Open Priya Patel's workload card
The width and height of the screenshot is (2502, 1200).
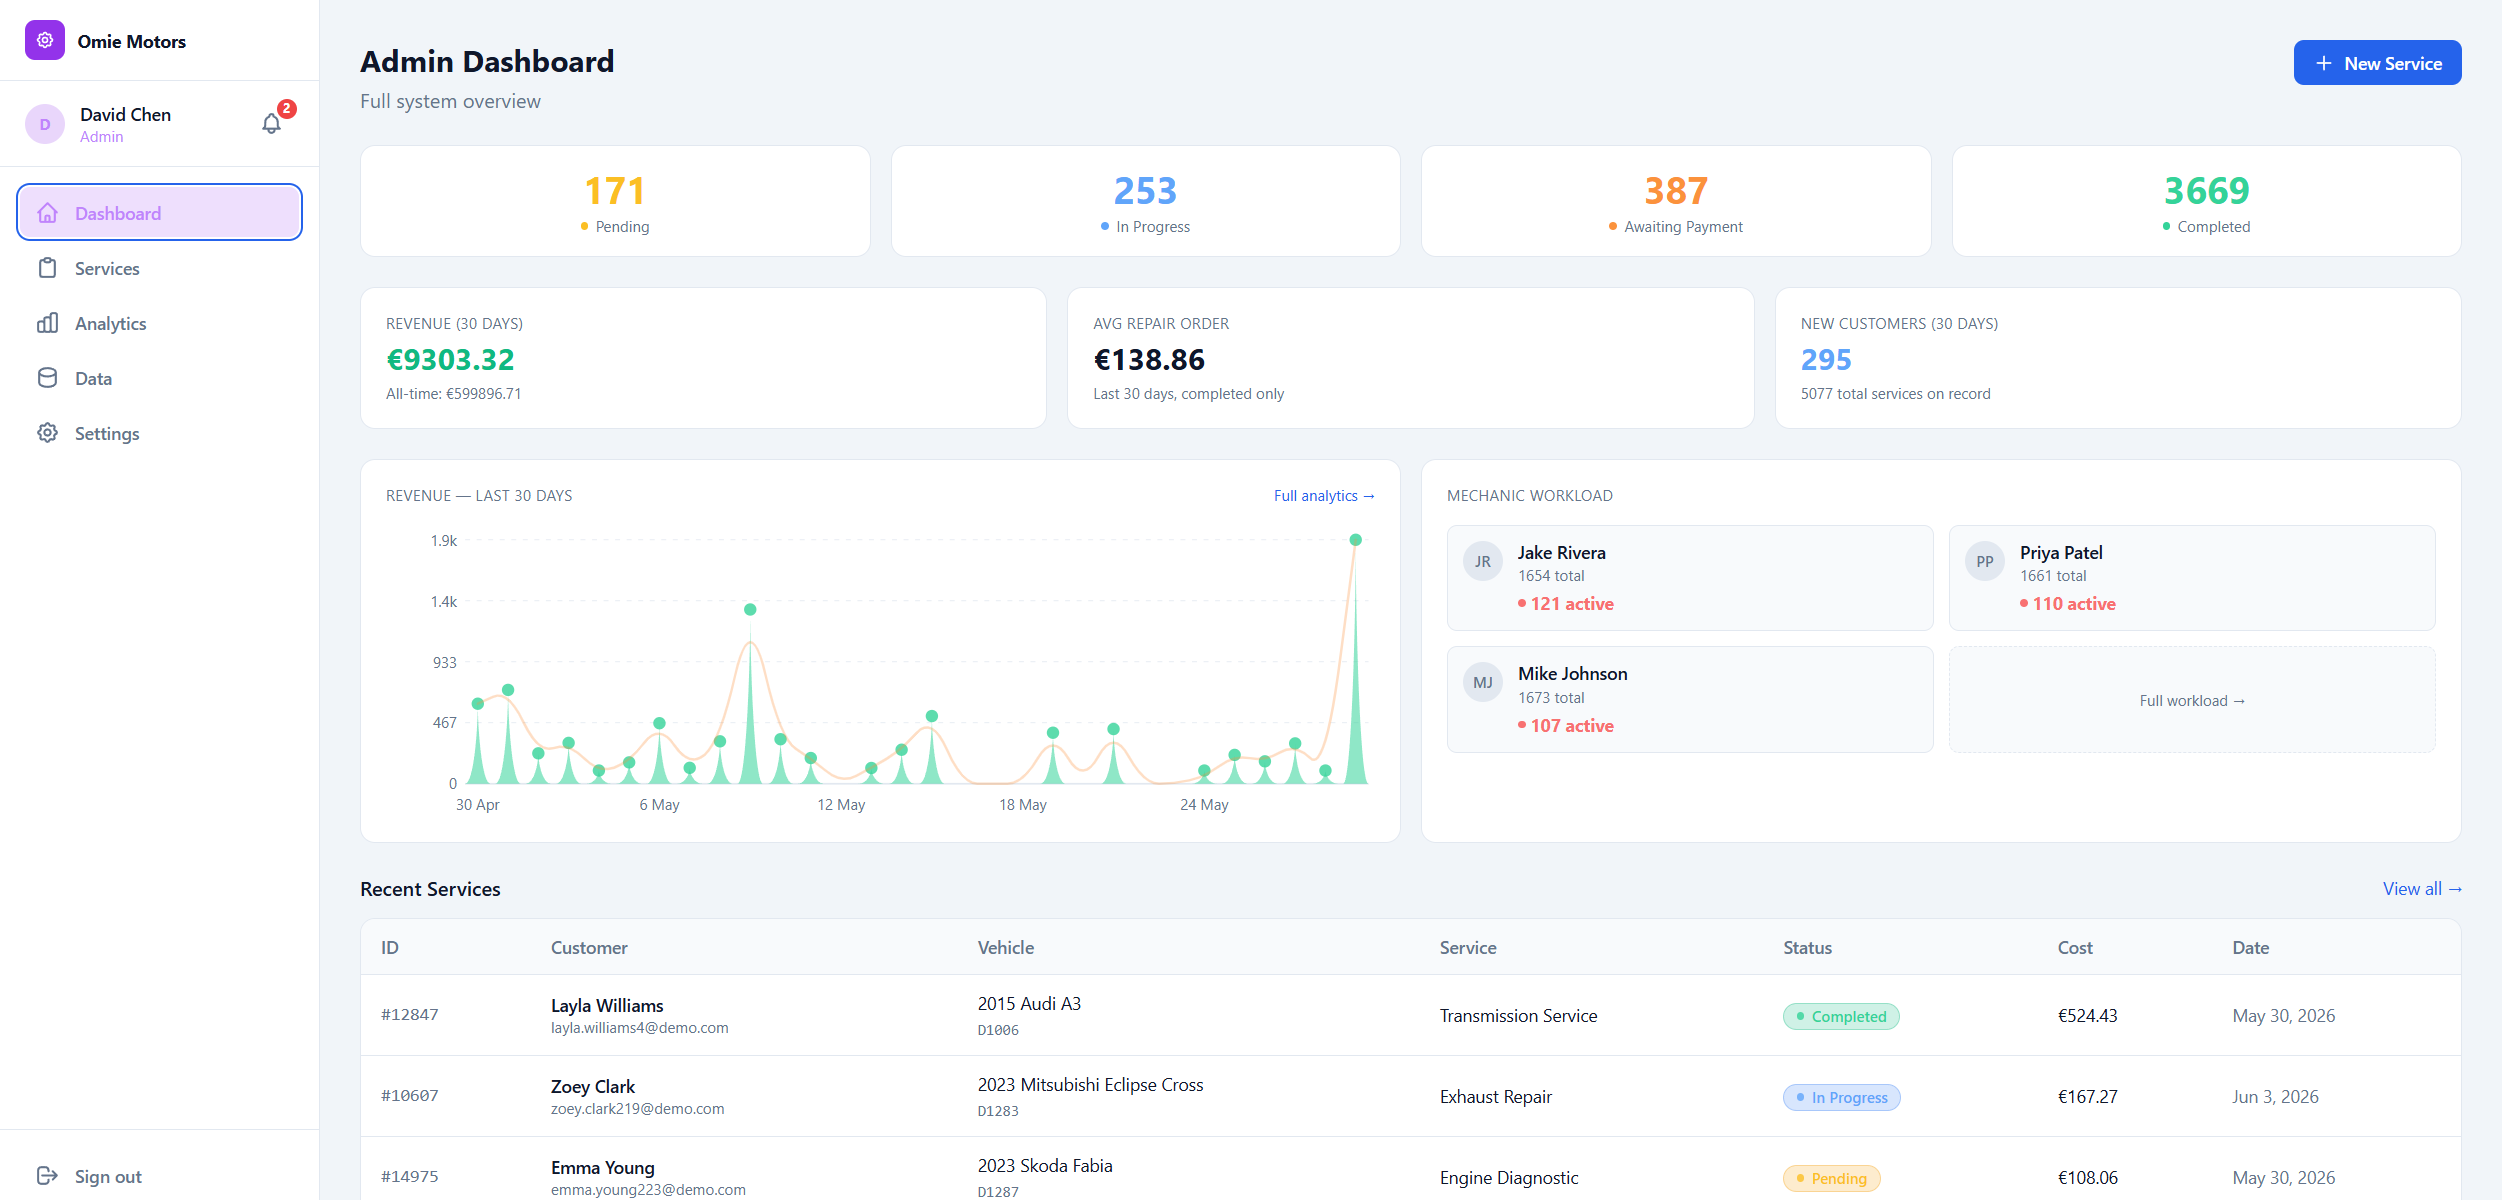click(x=2192, y=578)
